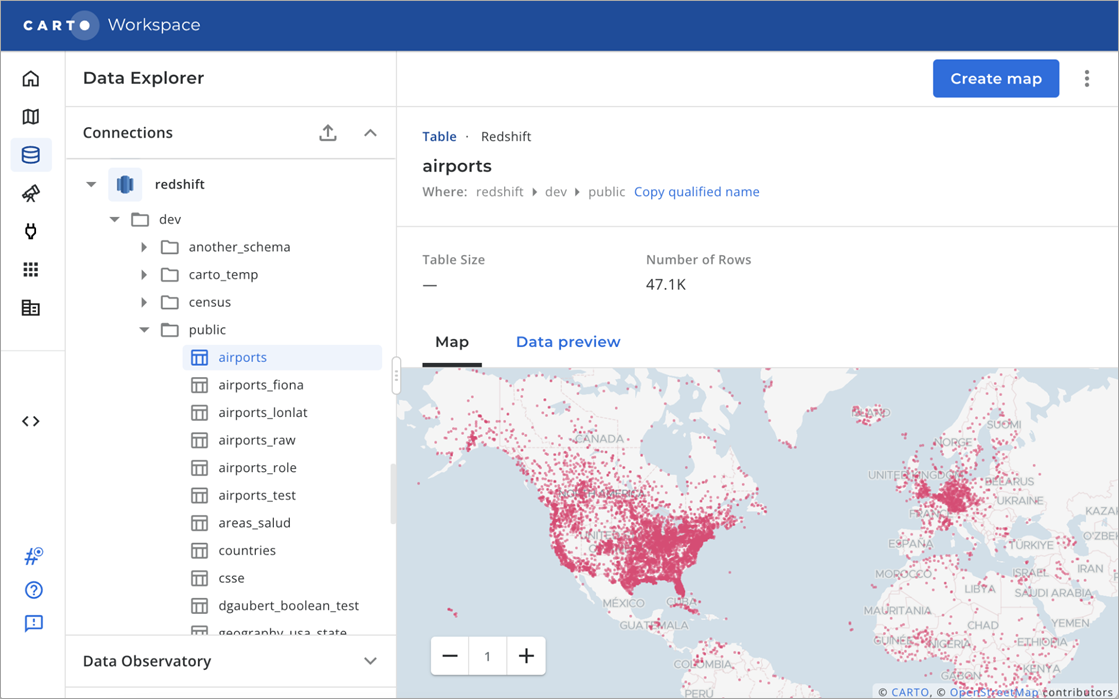Collapse the public schema arrow
Viewport: 1119px width, 699px height.
[x=144, y=330]
